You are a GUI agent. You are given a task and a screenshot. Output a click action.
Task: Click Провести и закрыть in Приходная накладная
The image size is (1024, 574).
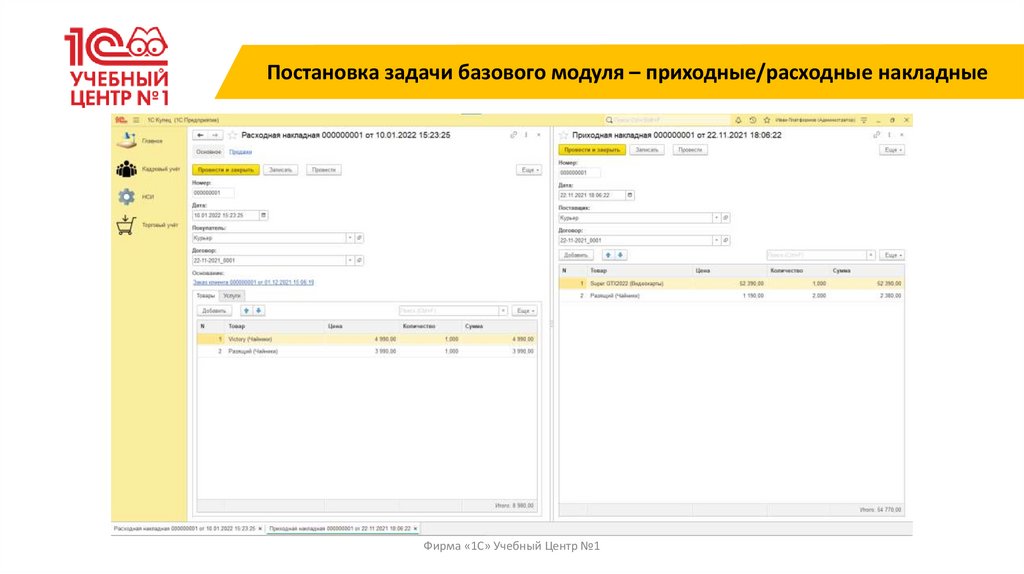tap(592, 150)
